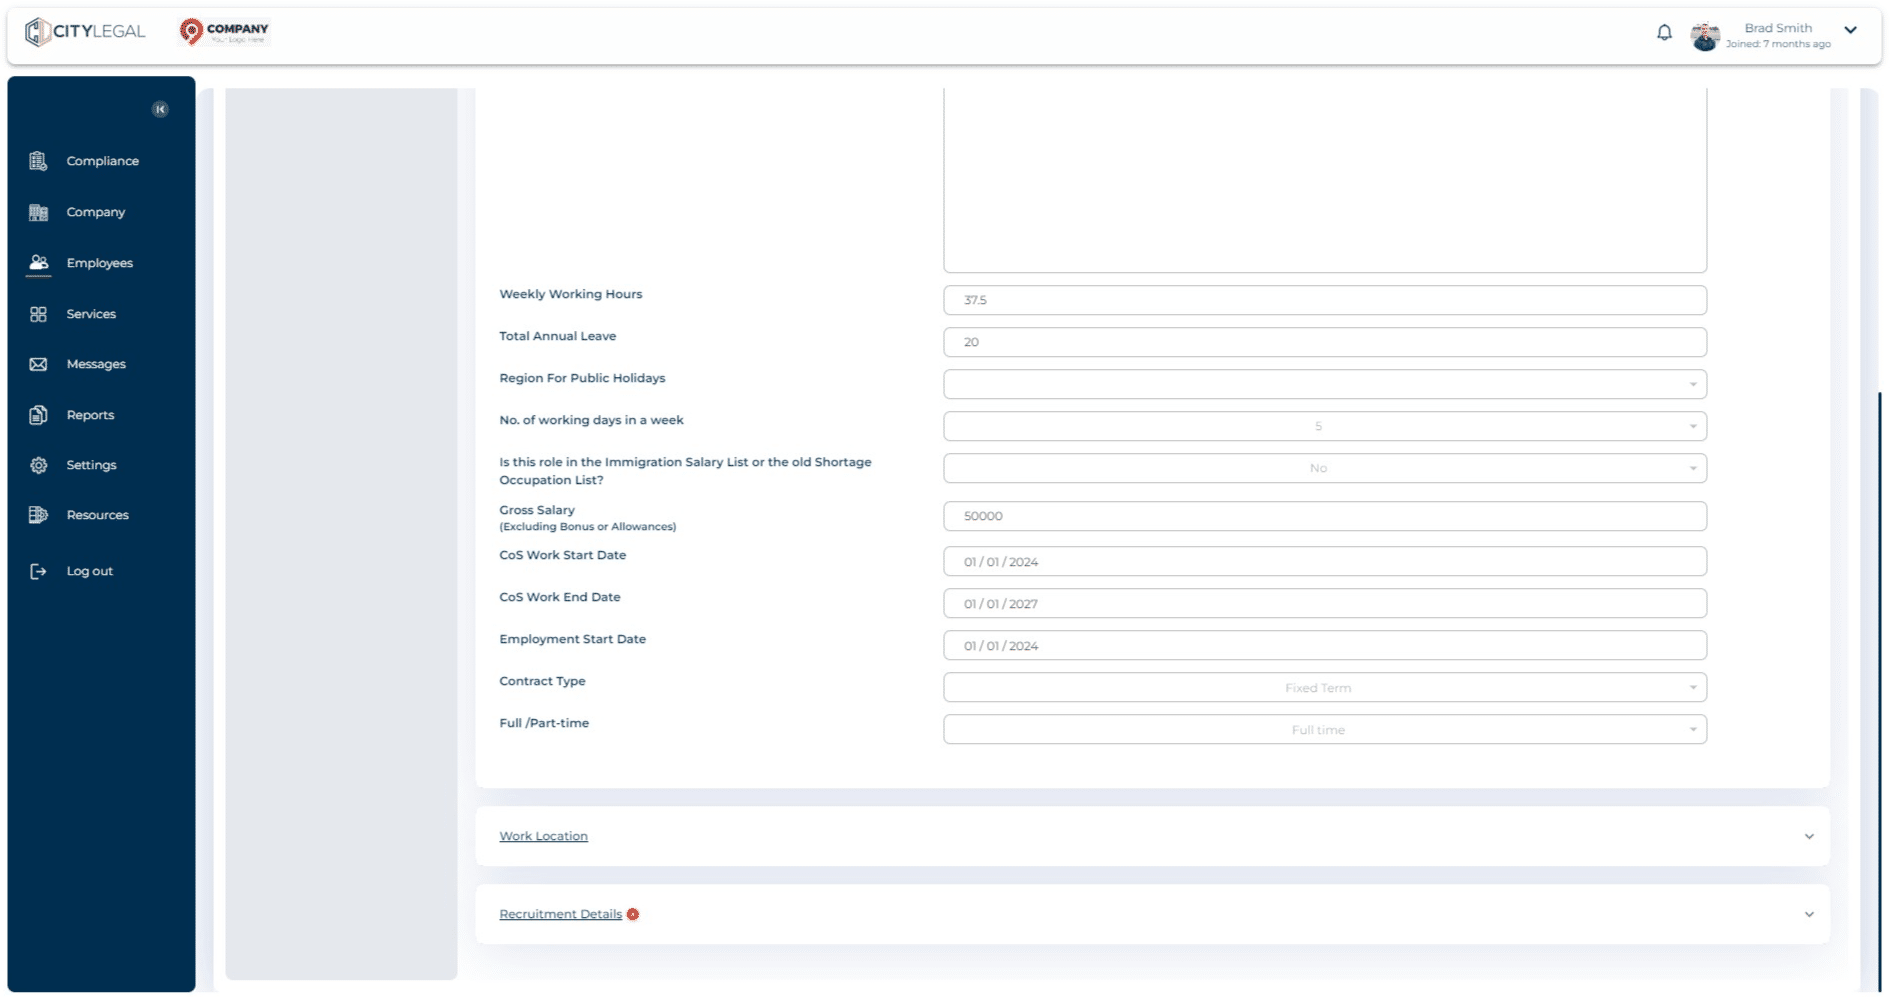The height and width of the screenshot is (997, 1890).
Task: Go to Company menu item
Action: tap(96, 212)
